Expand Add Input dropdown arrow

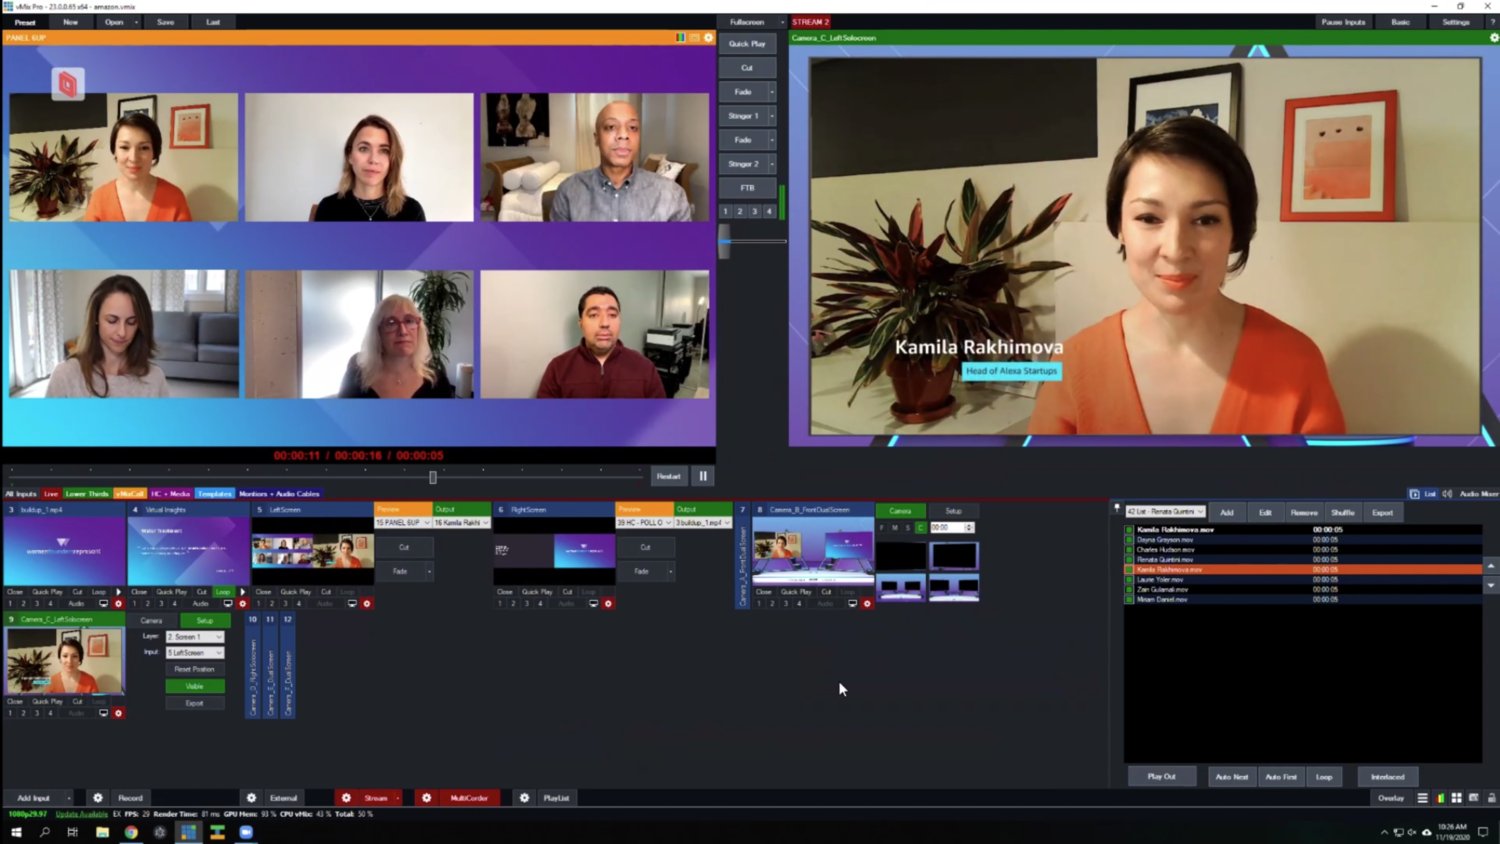[68, 798]
